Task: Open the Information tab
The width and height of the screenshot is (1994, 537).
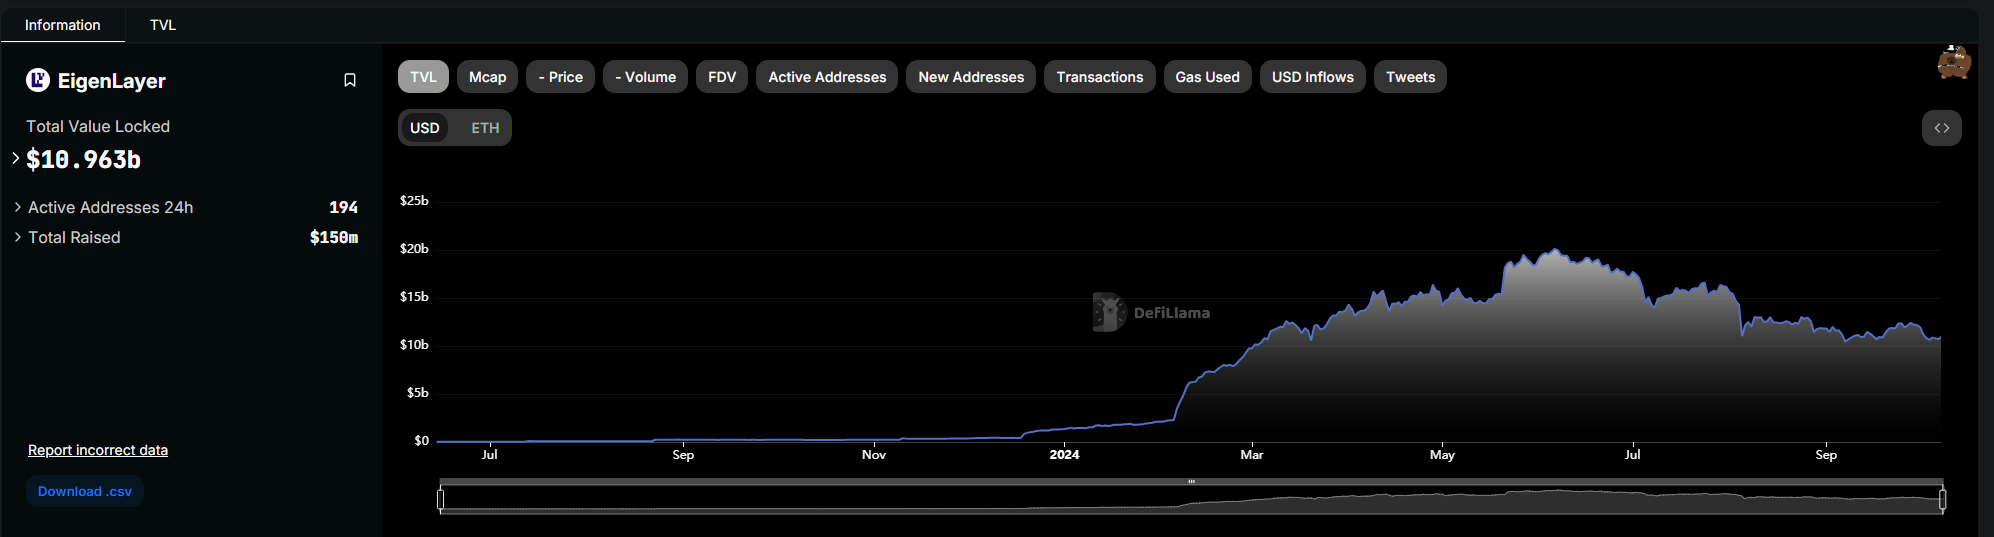Action: pos(62,25)
